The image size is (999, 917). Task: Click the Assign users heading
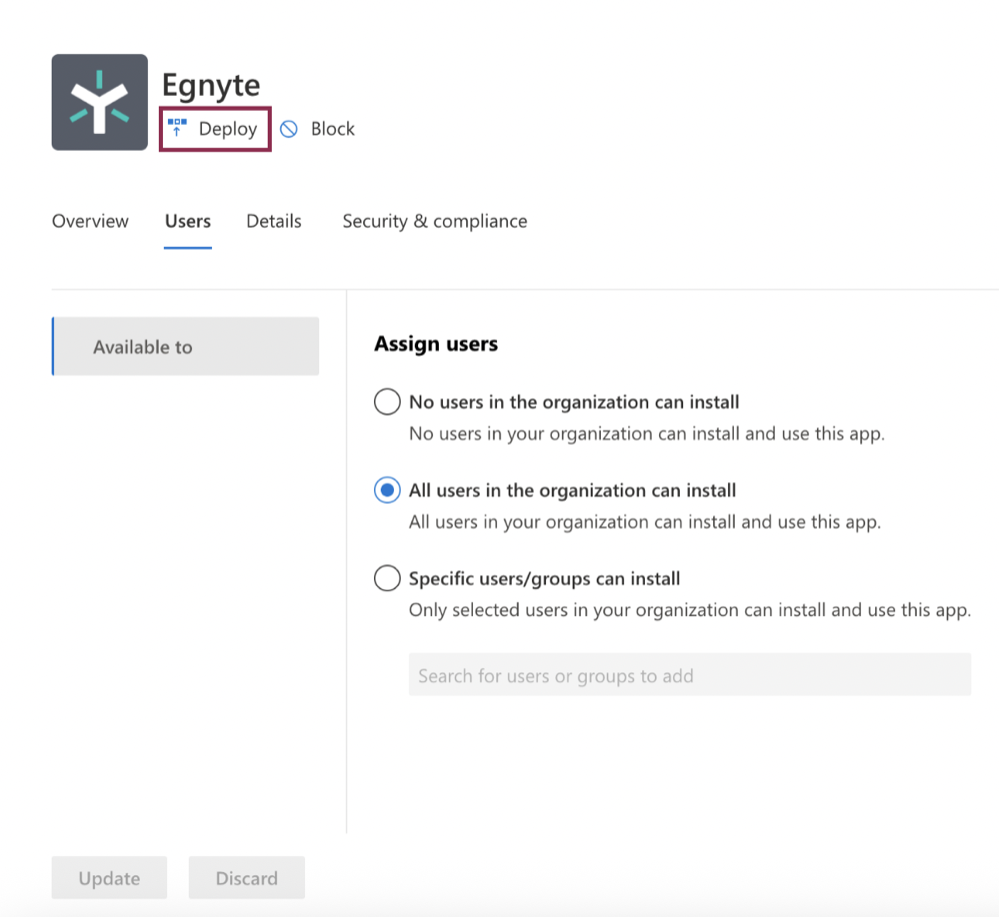coord(436,343)
